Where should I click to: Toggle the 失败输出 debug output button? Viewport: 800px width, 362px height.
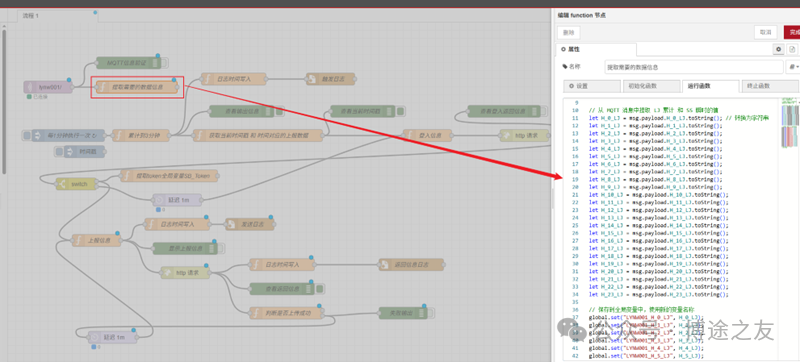tap(432, 313)
